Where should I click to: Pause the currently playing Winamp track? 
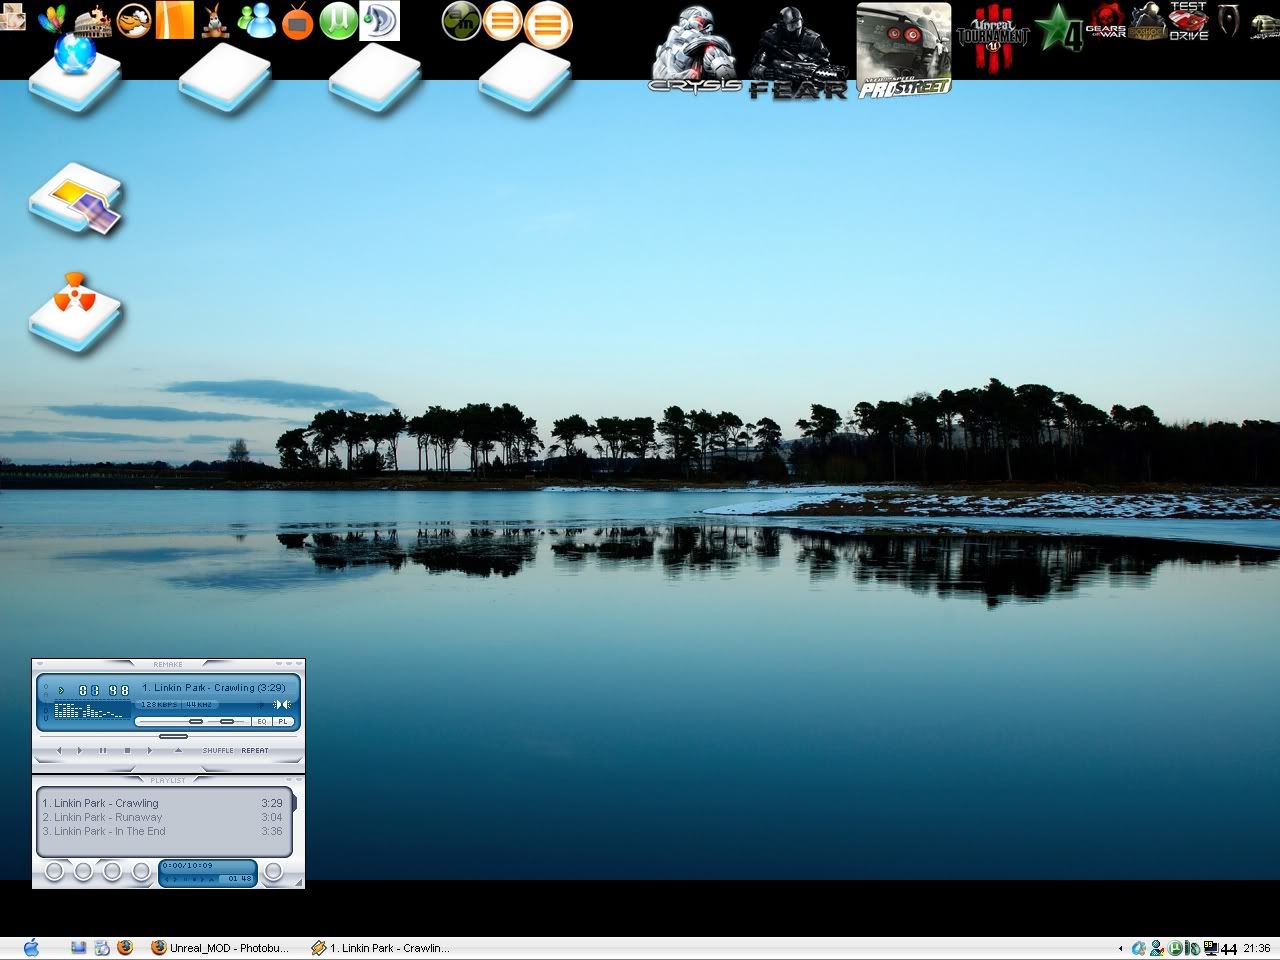point(103,750)
